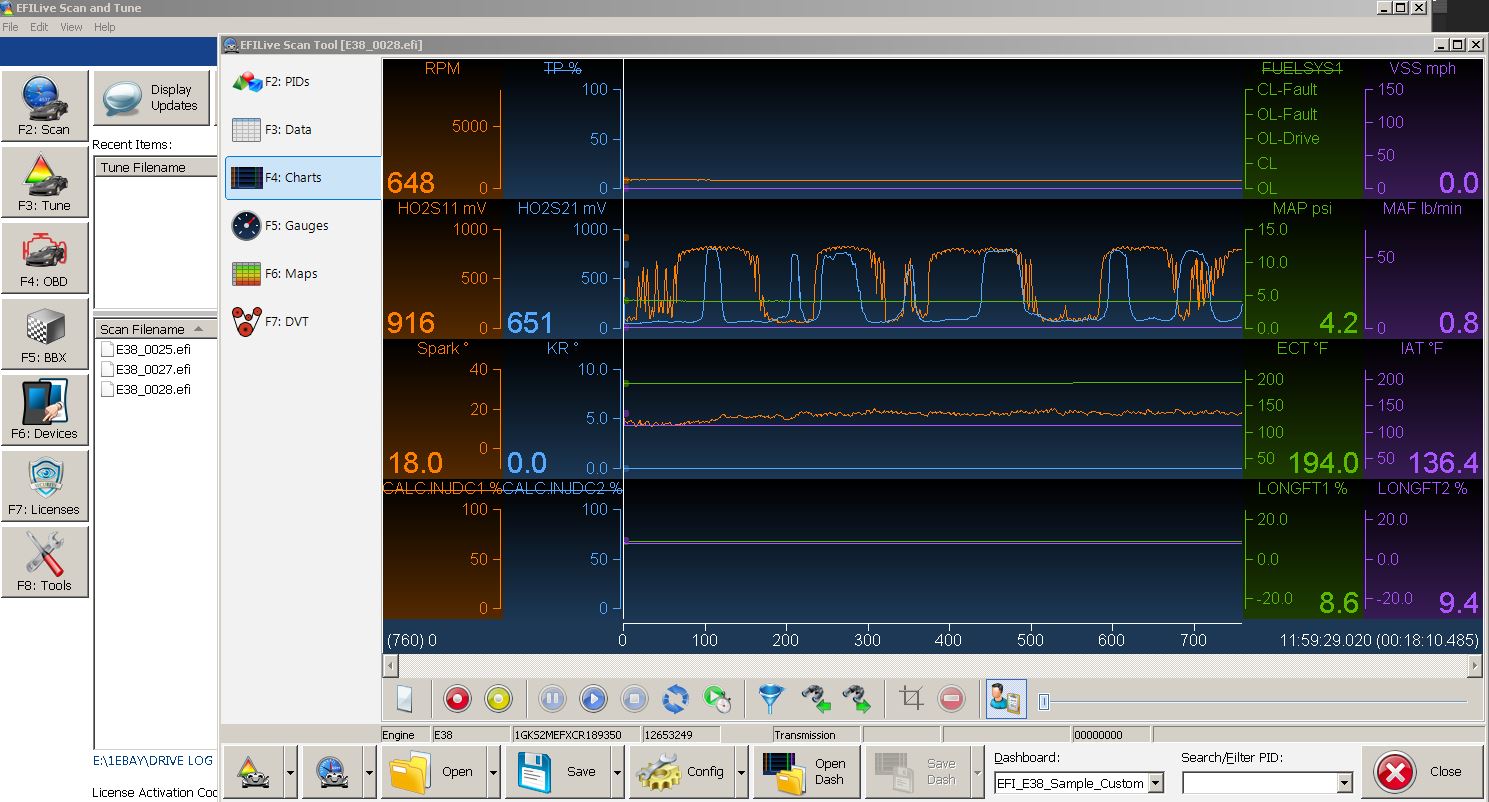Image resolution: width=1489 pixels, height=802 pixels.
Task: Click the tune car icon button at bottom
Action: [x=252, y=772]
